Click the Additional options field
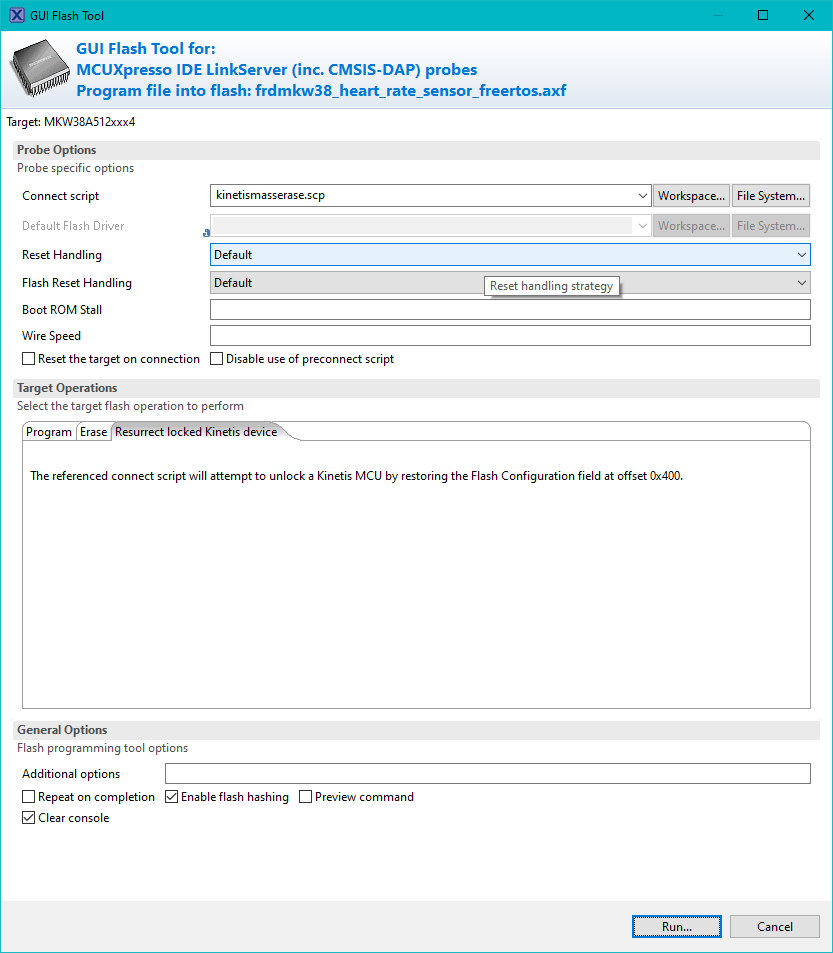Viewport: 833px width, 953px height. pyautogui.click(x=488, y=774)
